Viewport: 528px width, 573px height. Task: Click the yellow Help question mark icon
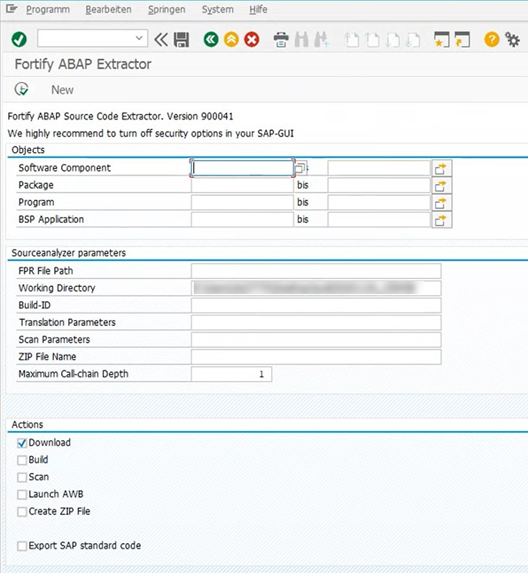492,39
